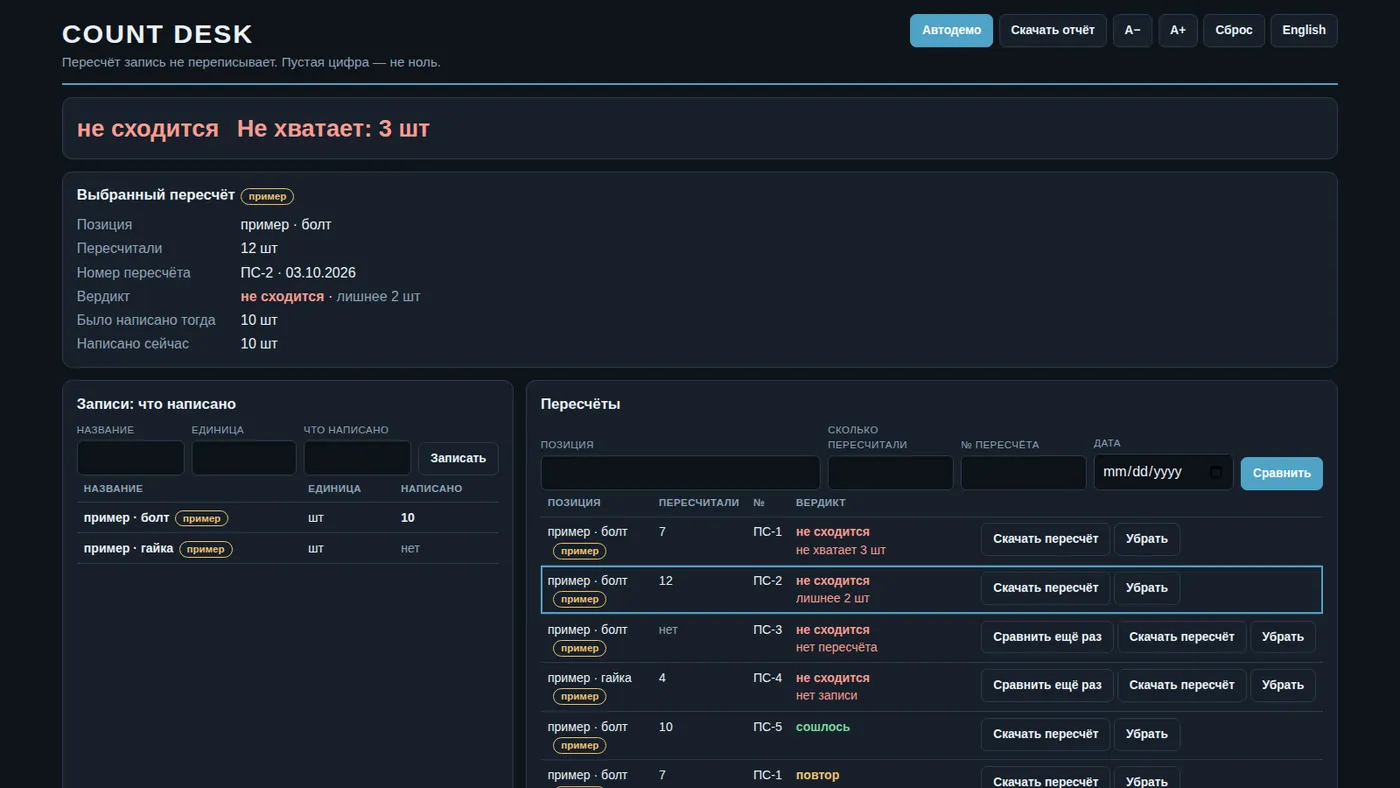Click the COUNT DESK title
The height and width of the screenshot is (788, 1400).
click(157, 34)
